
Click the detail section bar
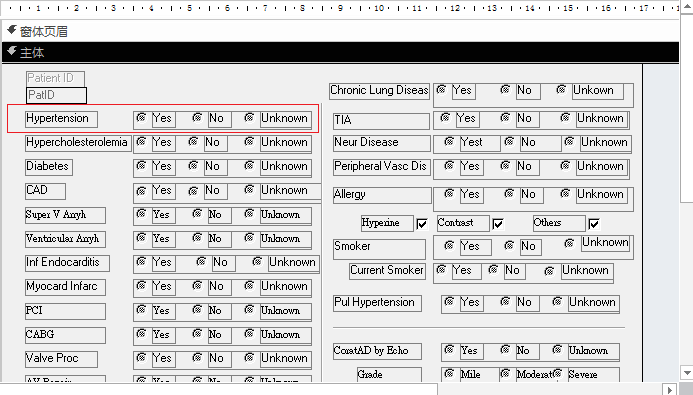(x=340, y=53)
